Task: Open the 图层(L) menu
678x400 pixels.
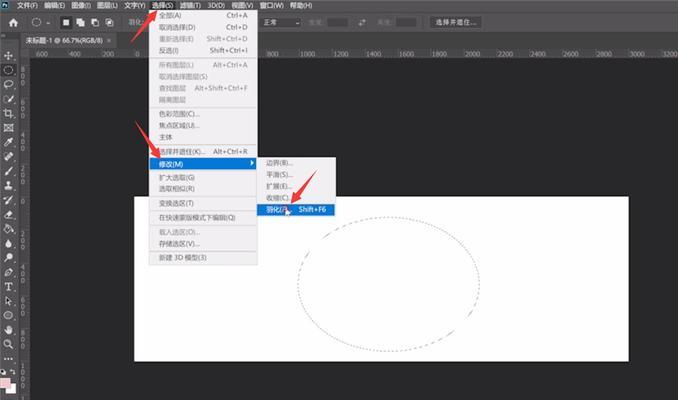Action: point(107,6)
